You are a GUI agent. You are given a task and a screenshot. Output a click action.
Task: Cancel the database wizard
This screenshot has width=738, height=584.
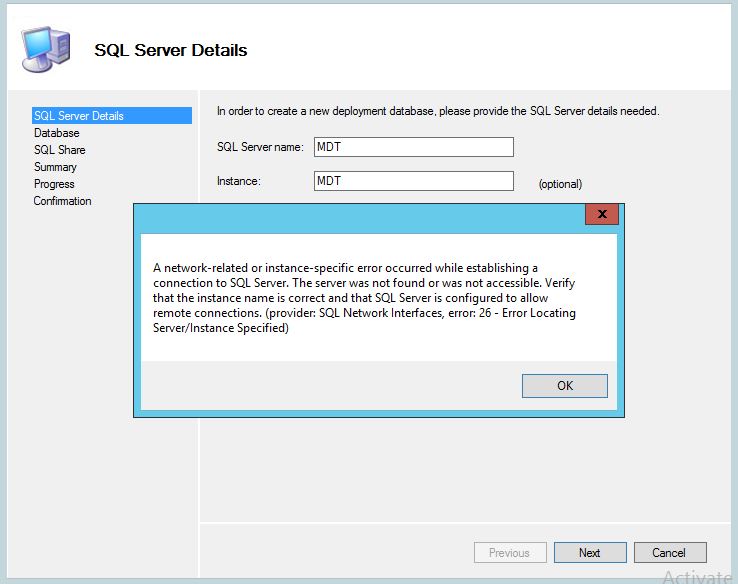tap(670, 552)
